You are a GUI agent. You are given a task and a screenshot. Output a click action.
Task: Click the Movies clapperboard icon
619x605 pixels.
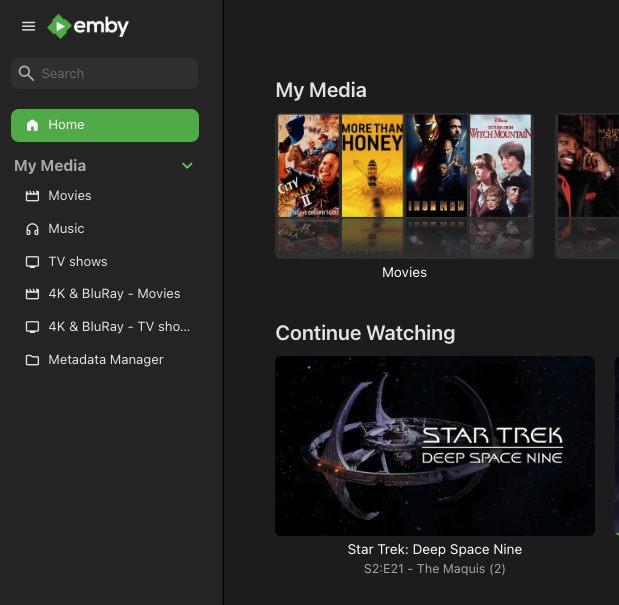tap(32, 196)
